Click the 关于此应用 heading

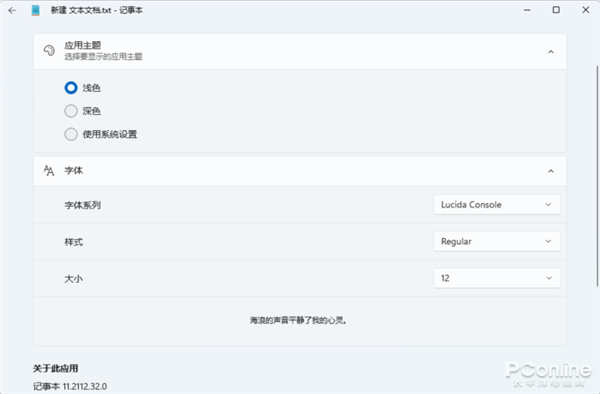pyautogui.click(x=55, y=368)
